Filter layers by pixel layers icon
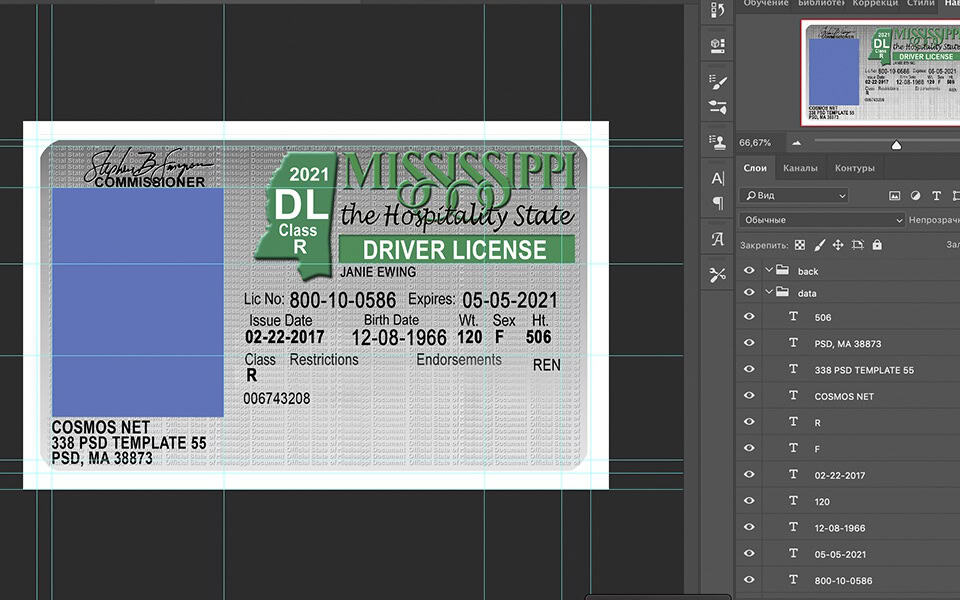The width and height of the screenshot is (960, 600). (894, 196)
